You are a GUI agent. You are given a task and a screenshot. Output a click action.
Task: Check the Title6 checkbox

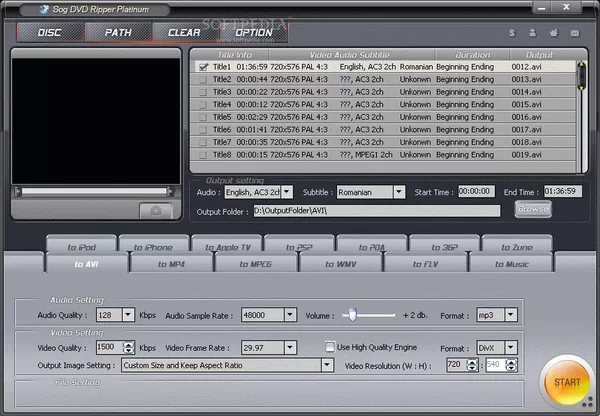coord(203,130)
